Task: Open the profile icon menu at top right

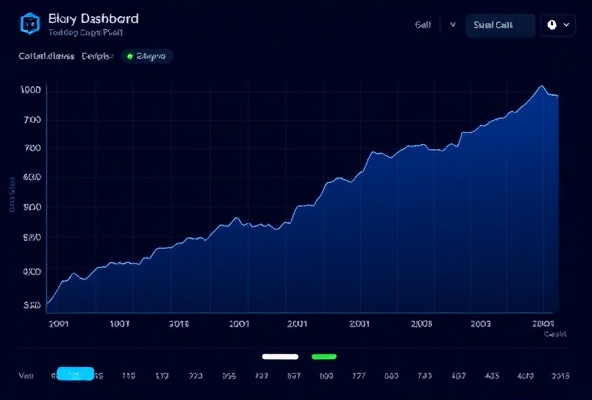Action: coord(552,25)
